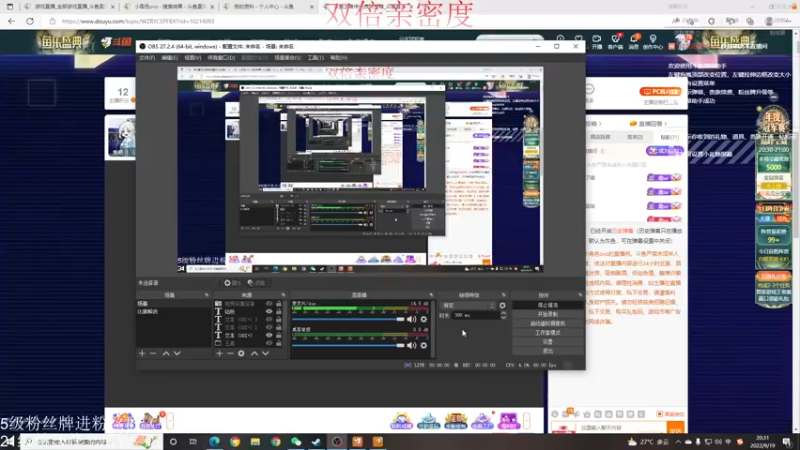Decrease transition duration with down stepper
Screen dimensions: 800x450
503,317
